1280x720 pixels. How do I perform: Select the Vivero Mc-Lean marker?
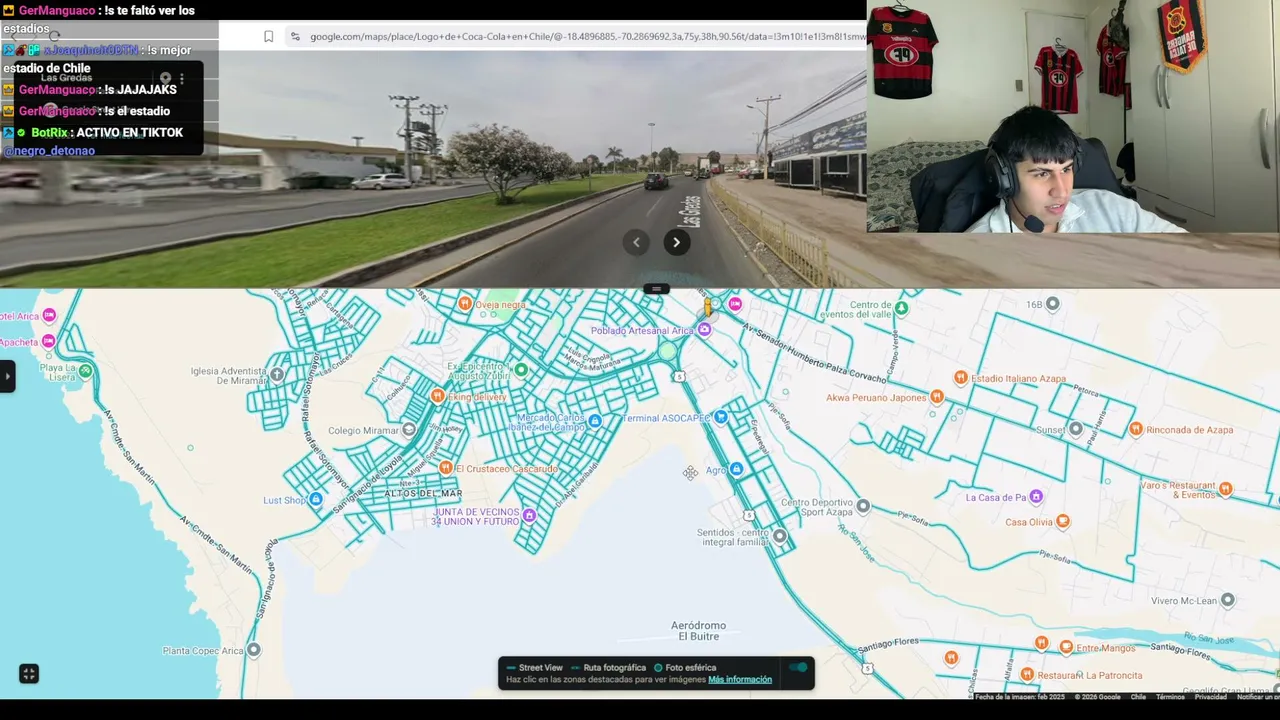coord(1227,600)
